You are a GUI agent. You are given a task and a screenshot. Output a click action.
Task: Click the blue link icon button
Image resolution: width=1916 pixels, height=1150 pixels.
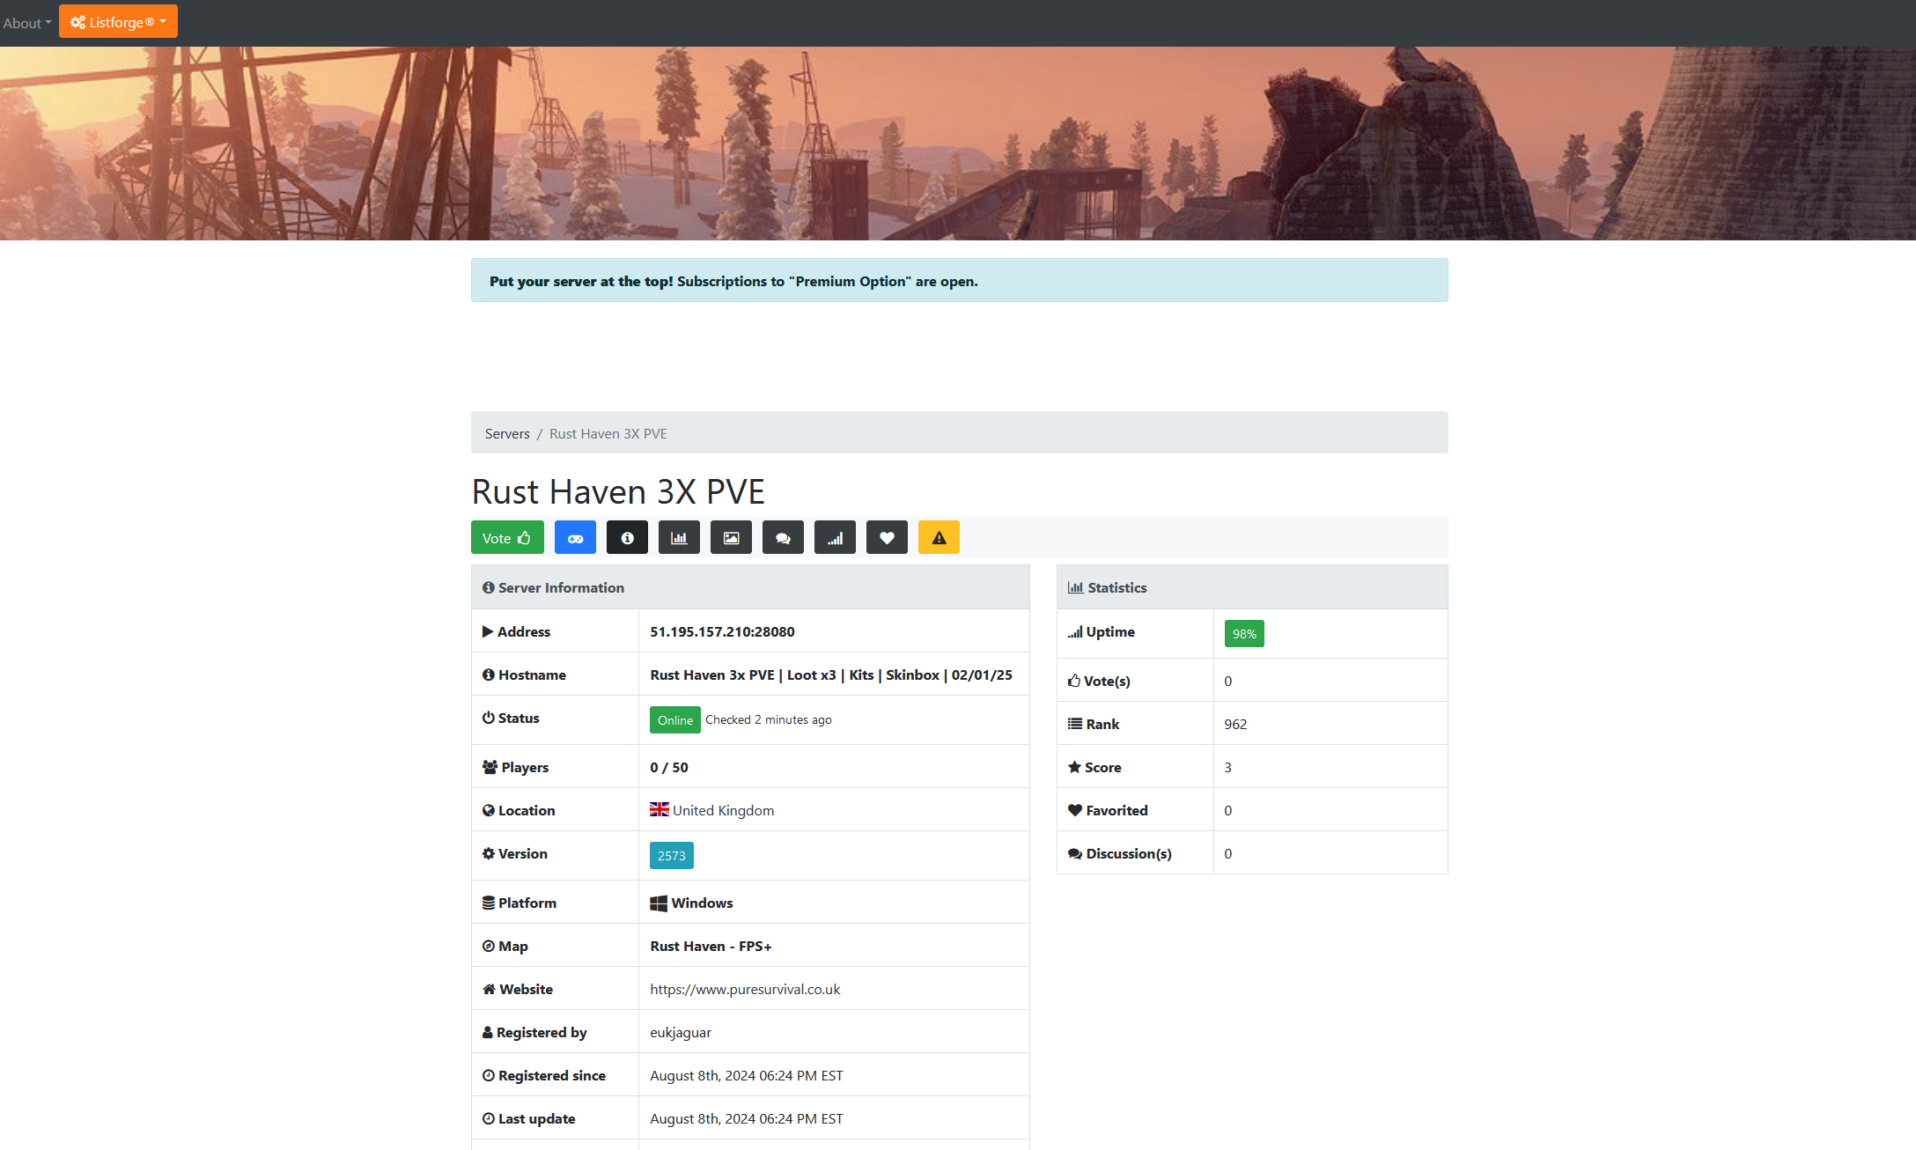click(x=575, y=538)
